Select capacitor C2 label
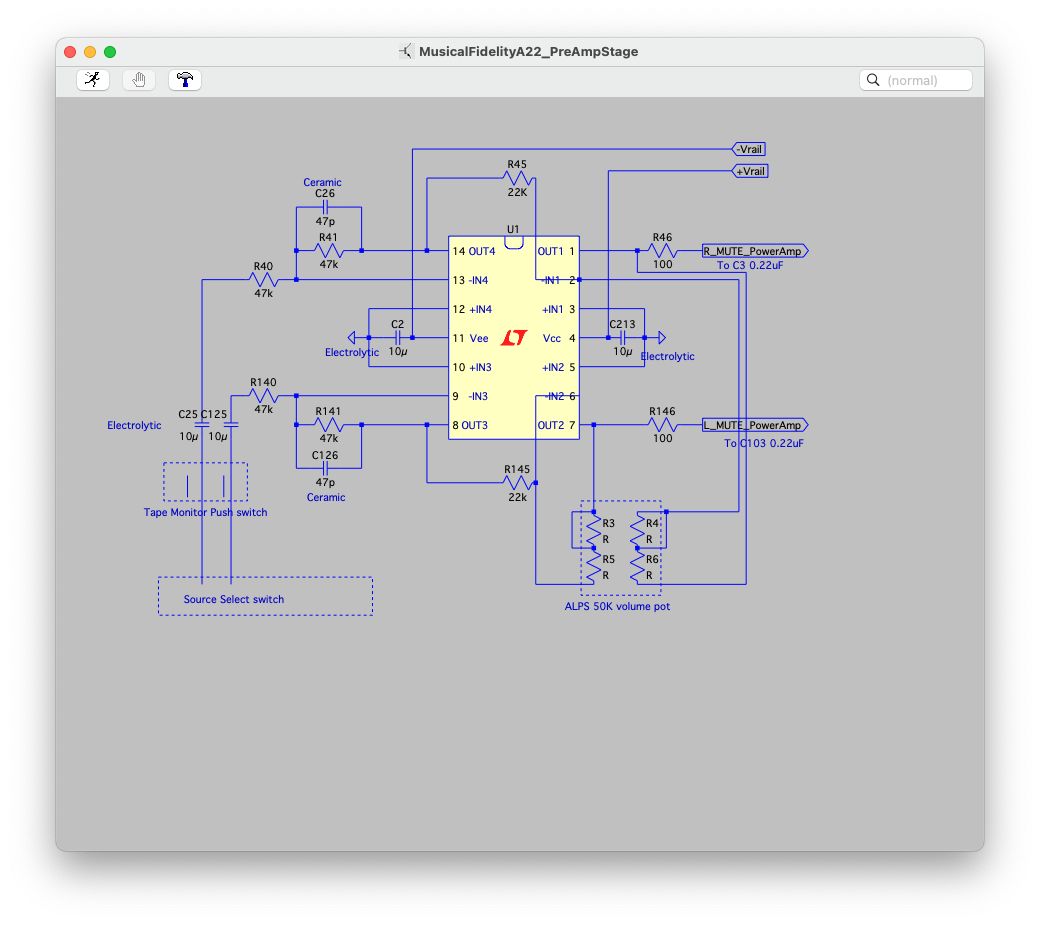 [397, 324]
